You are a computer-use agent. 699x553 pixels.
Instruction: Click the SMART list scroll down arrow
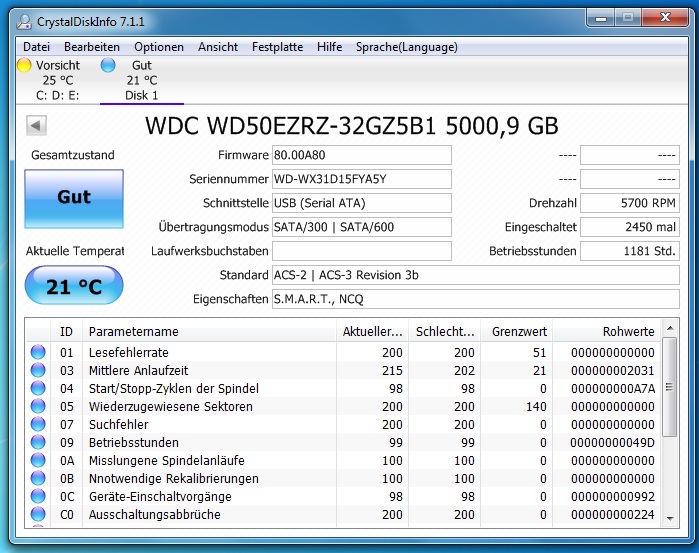coord(670,518)
